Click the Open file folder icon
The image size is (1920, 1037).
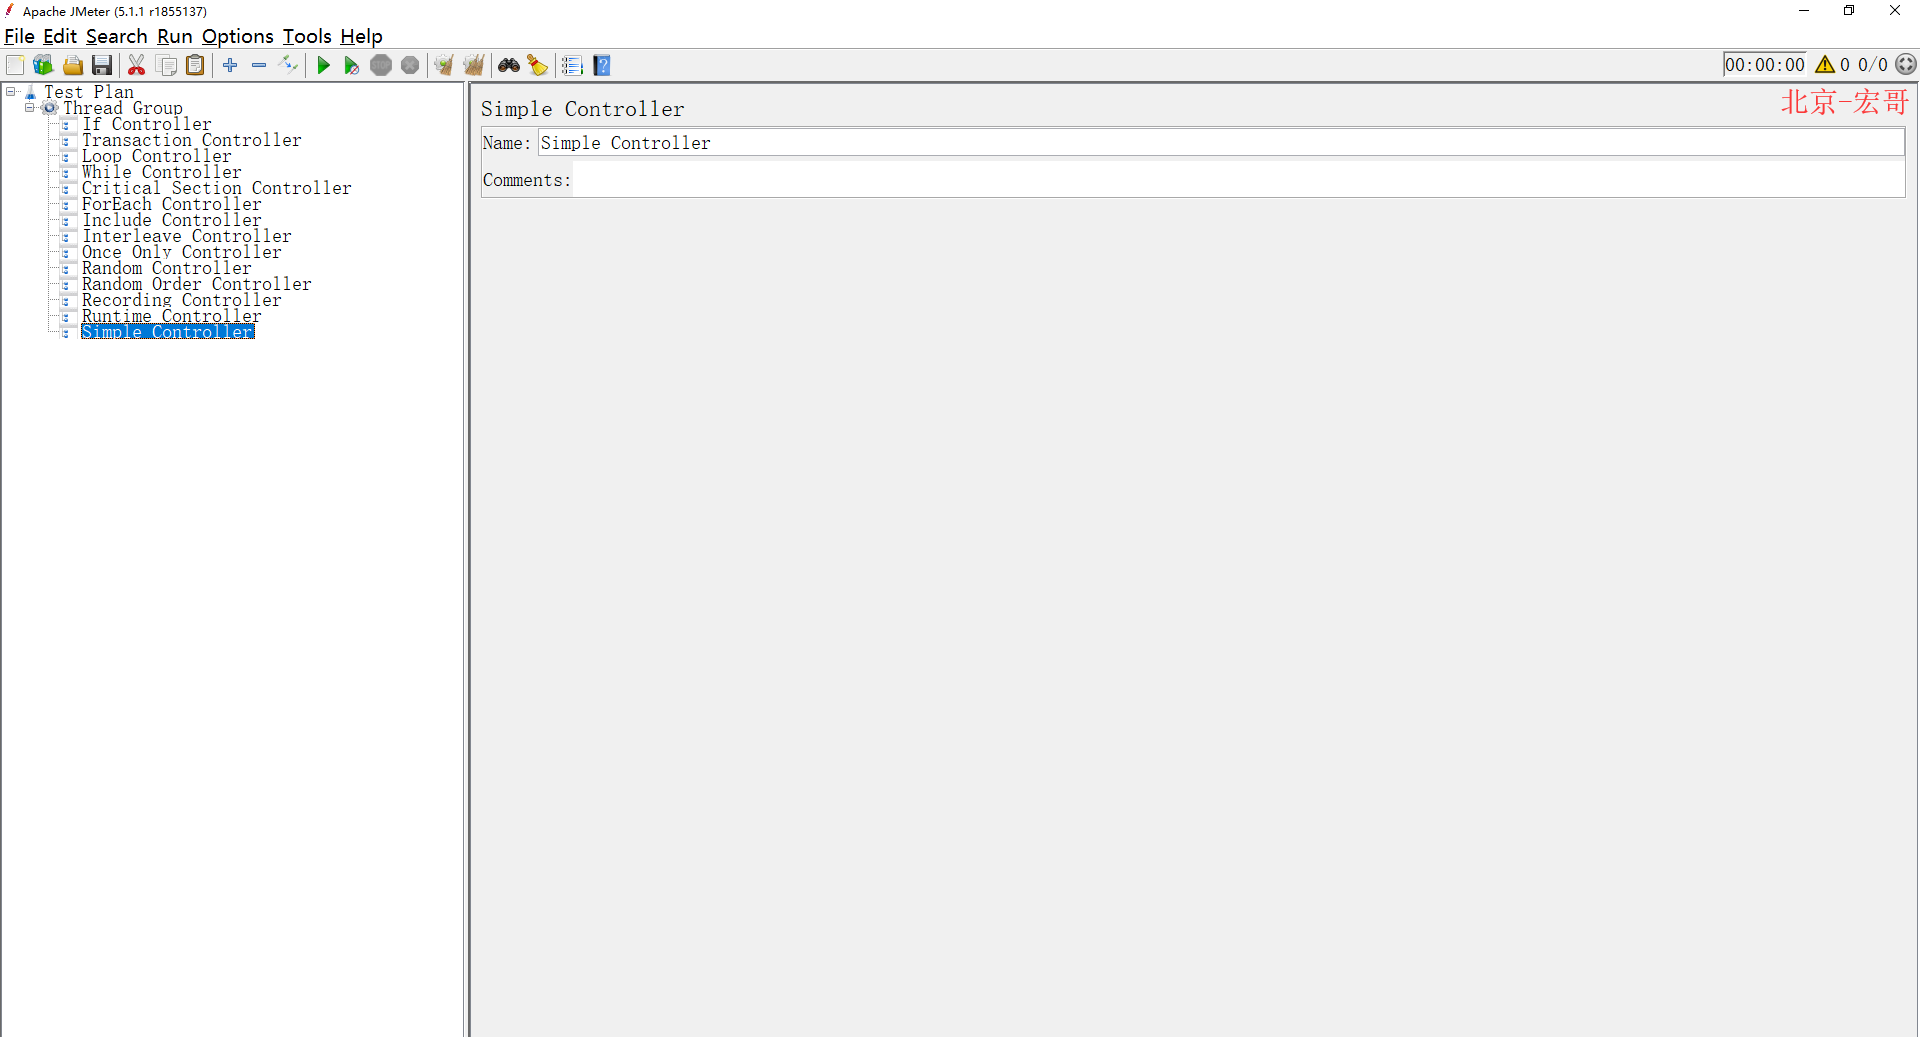point(73,65)
